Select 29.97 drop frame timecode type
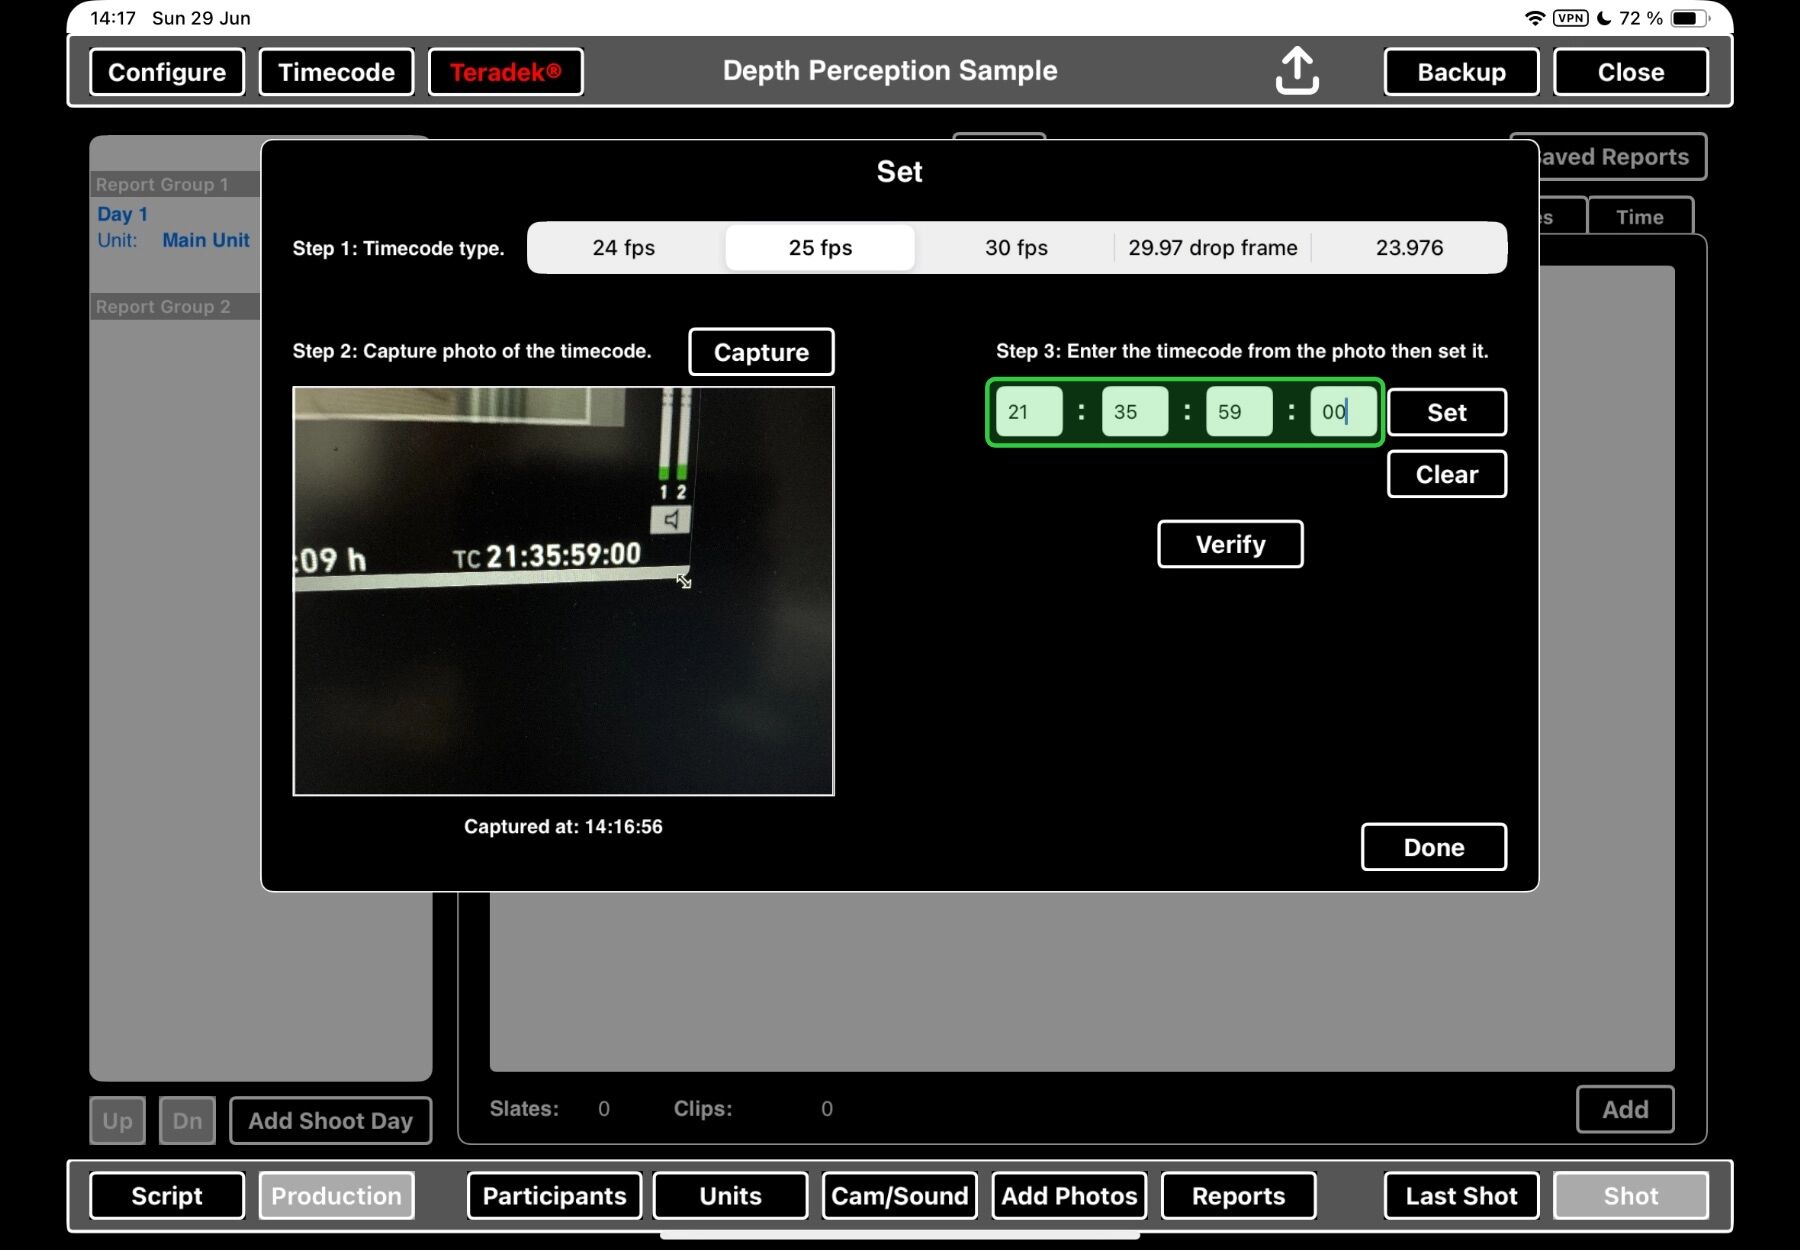Screen dimensions: 1800x1250 [x=1213, y=248]
